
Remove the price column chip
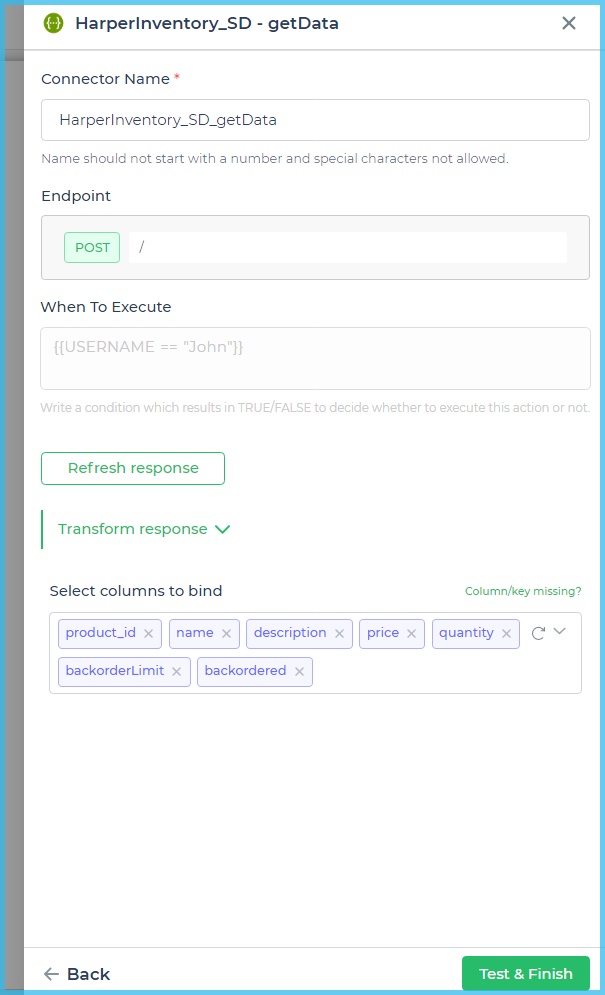[x=411, y=633]
